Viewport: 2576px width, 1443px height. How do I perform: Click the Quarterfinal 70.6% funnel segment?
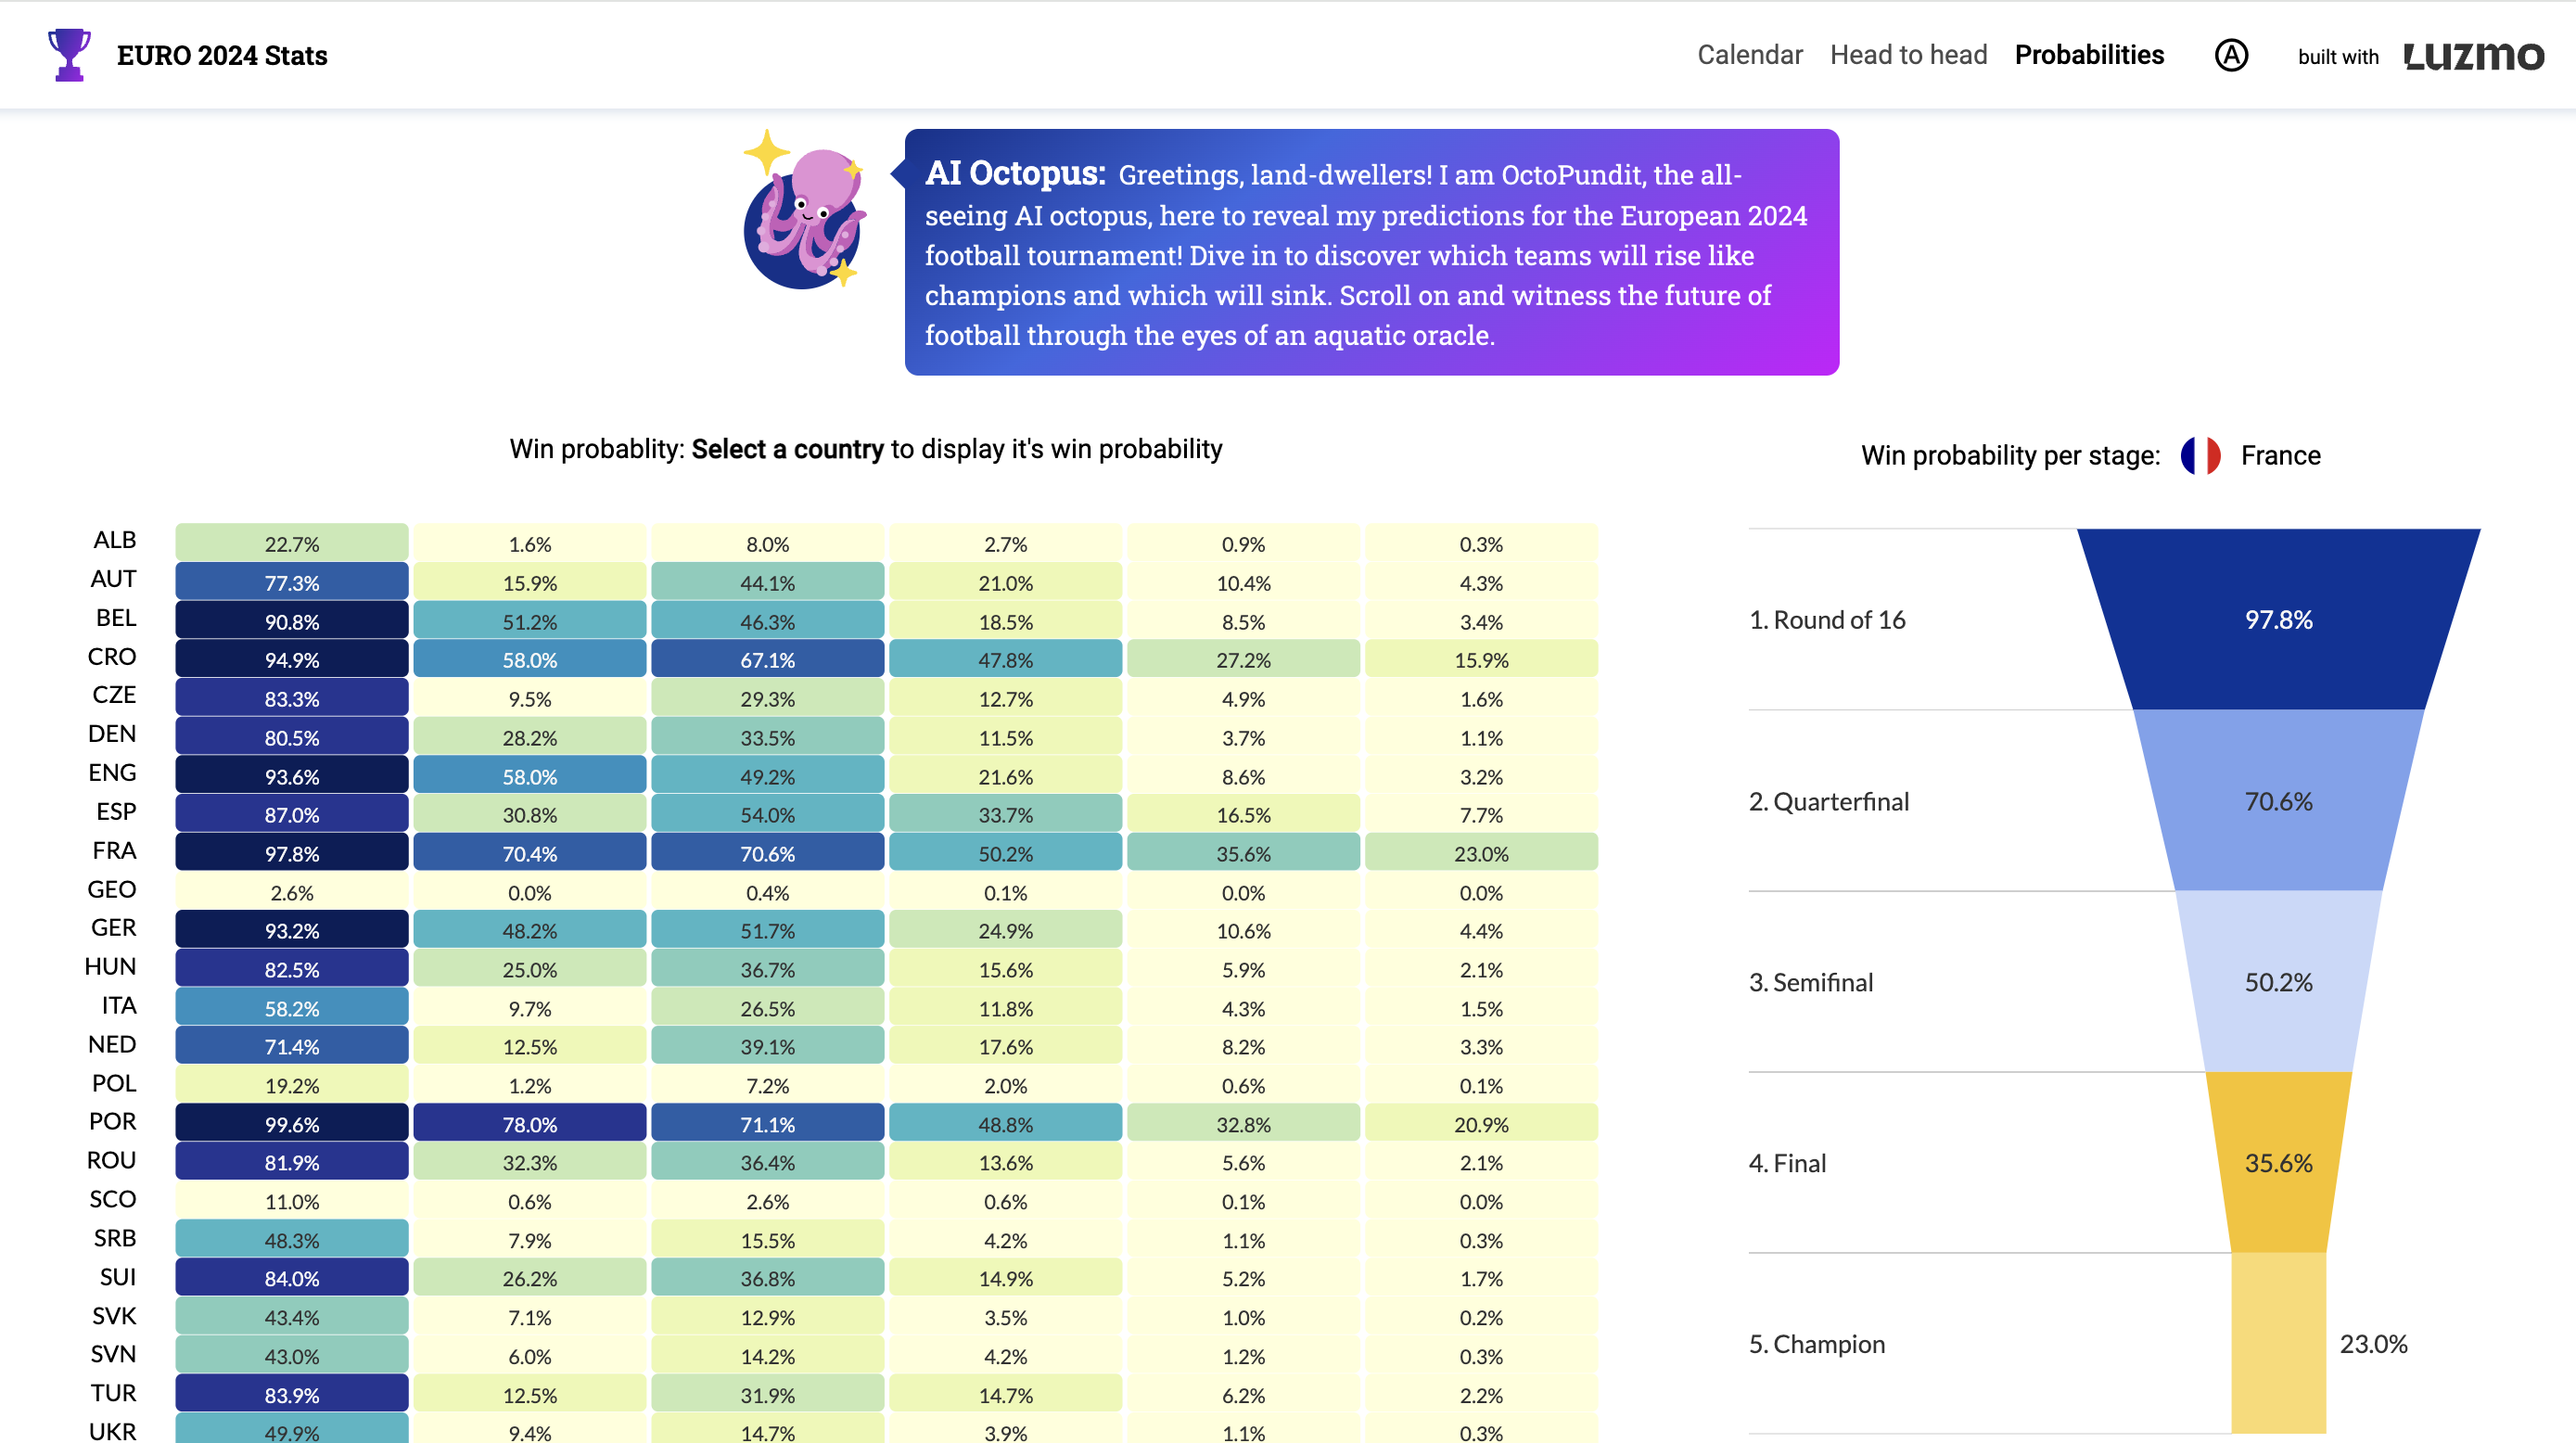coord(2278,801)
